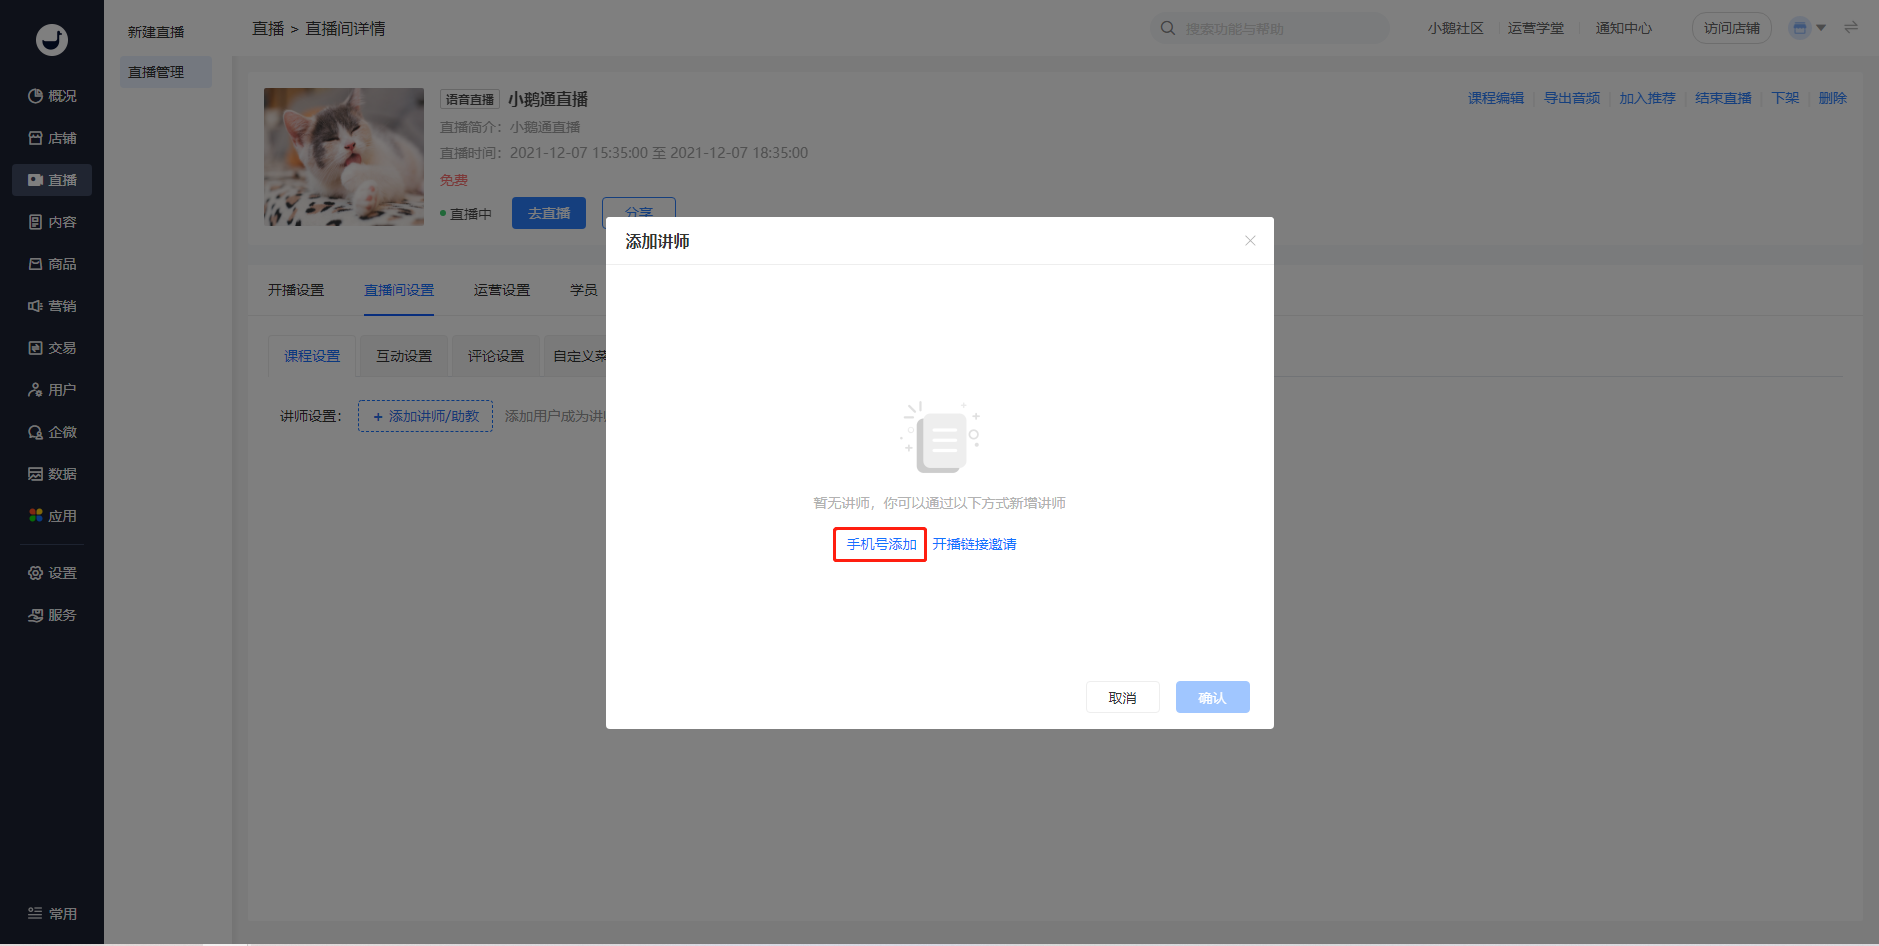Click 添加讲师/助教 button

[x=426, y=416]
